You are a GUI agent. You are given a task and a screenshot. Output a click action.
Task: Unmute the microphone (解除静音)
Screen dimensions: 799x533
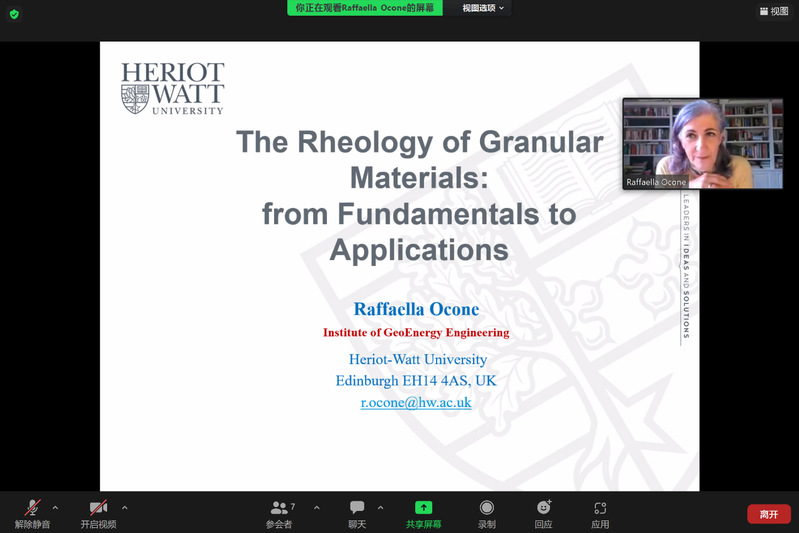[32, 514]
